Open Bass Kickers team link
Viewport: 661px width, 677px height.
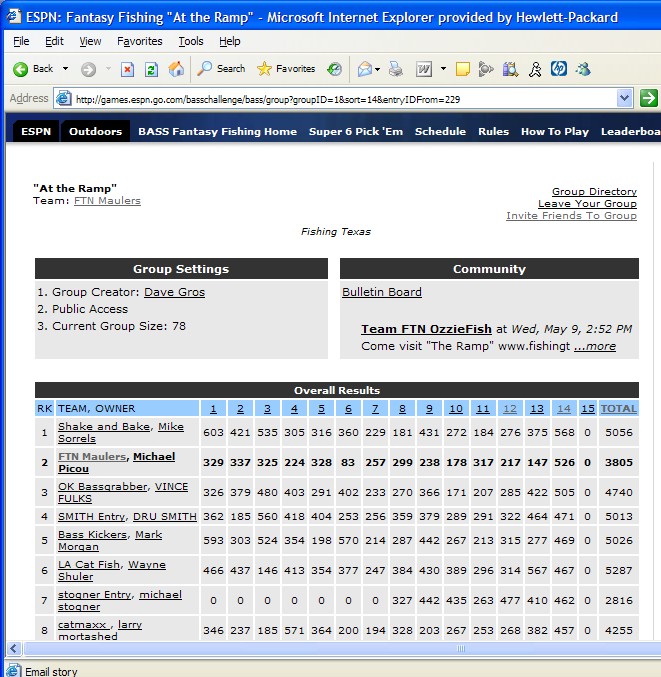click(92, 535)
